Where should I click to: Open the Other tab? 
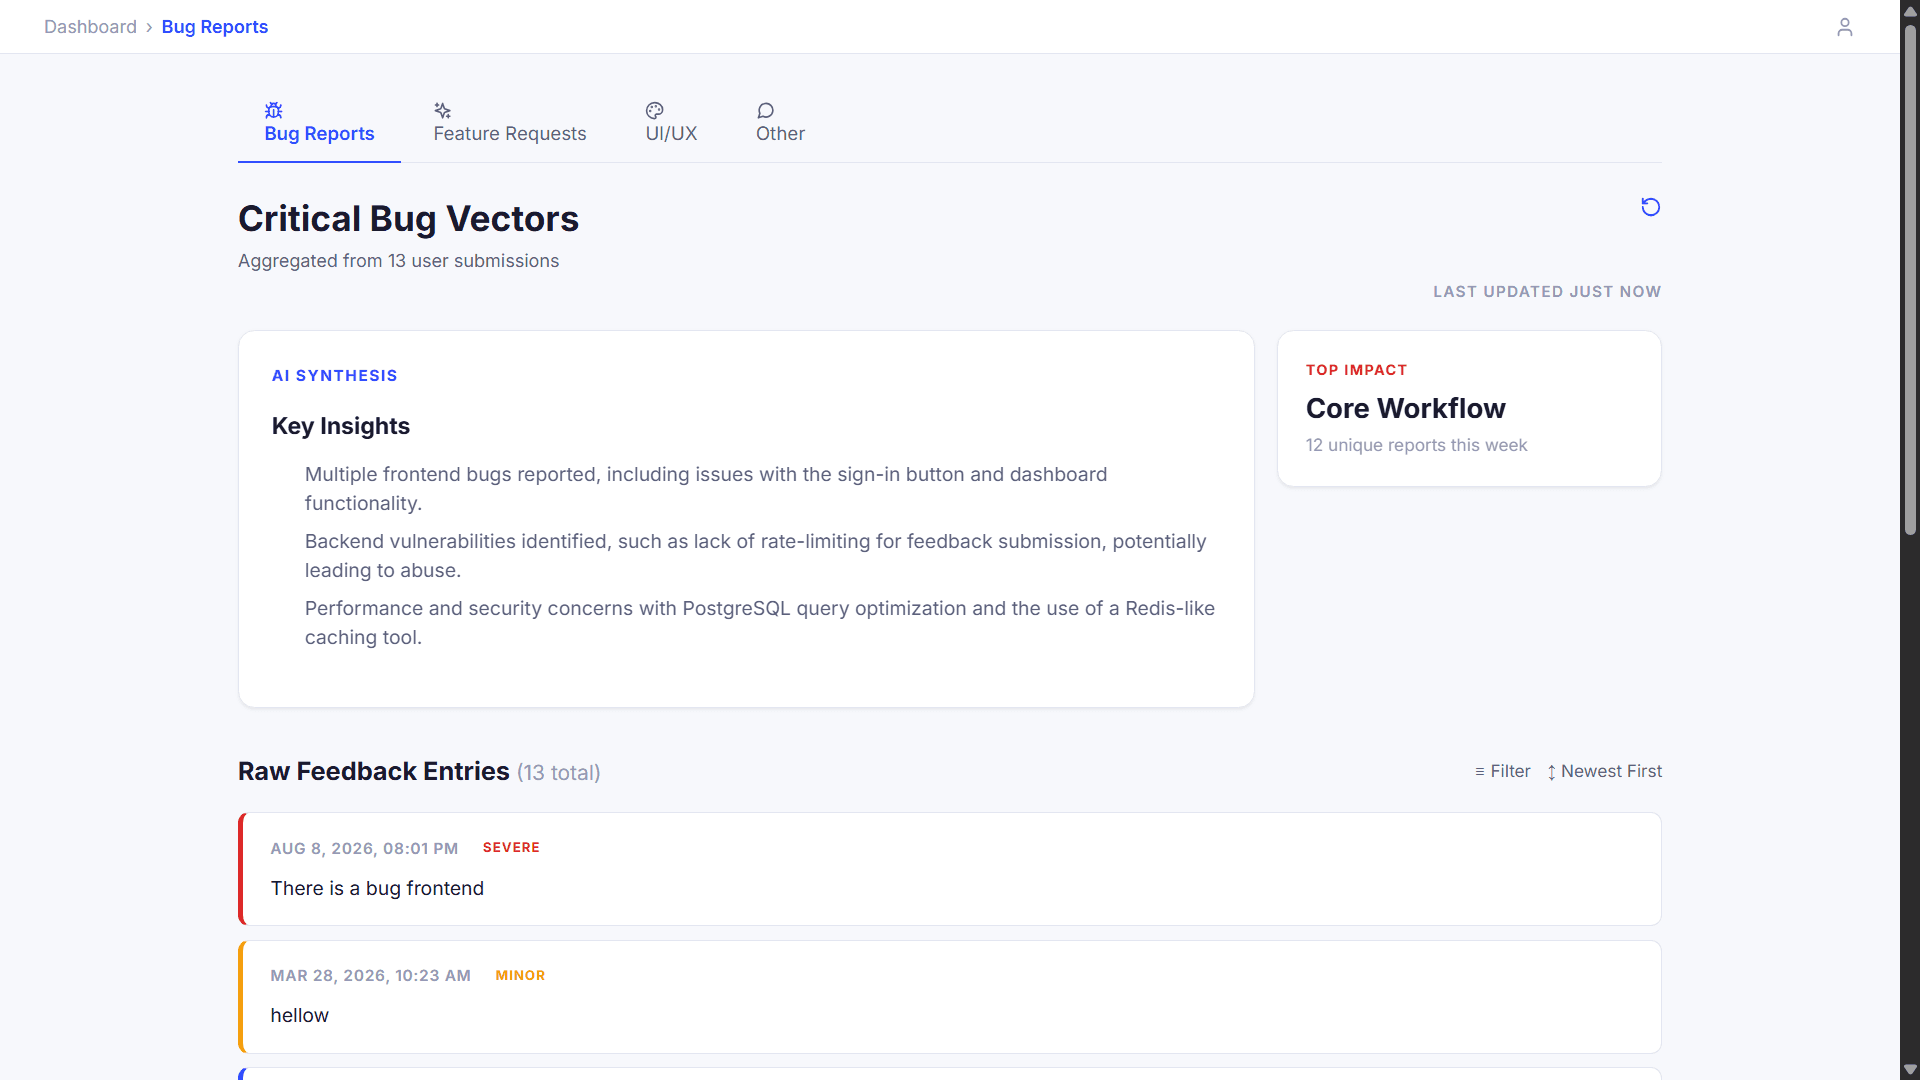tap(780, 123)
